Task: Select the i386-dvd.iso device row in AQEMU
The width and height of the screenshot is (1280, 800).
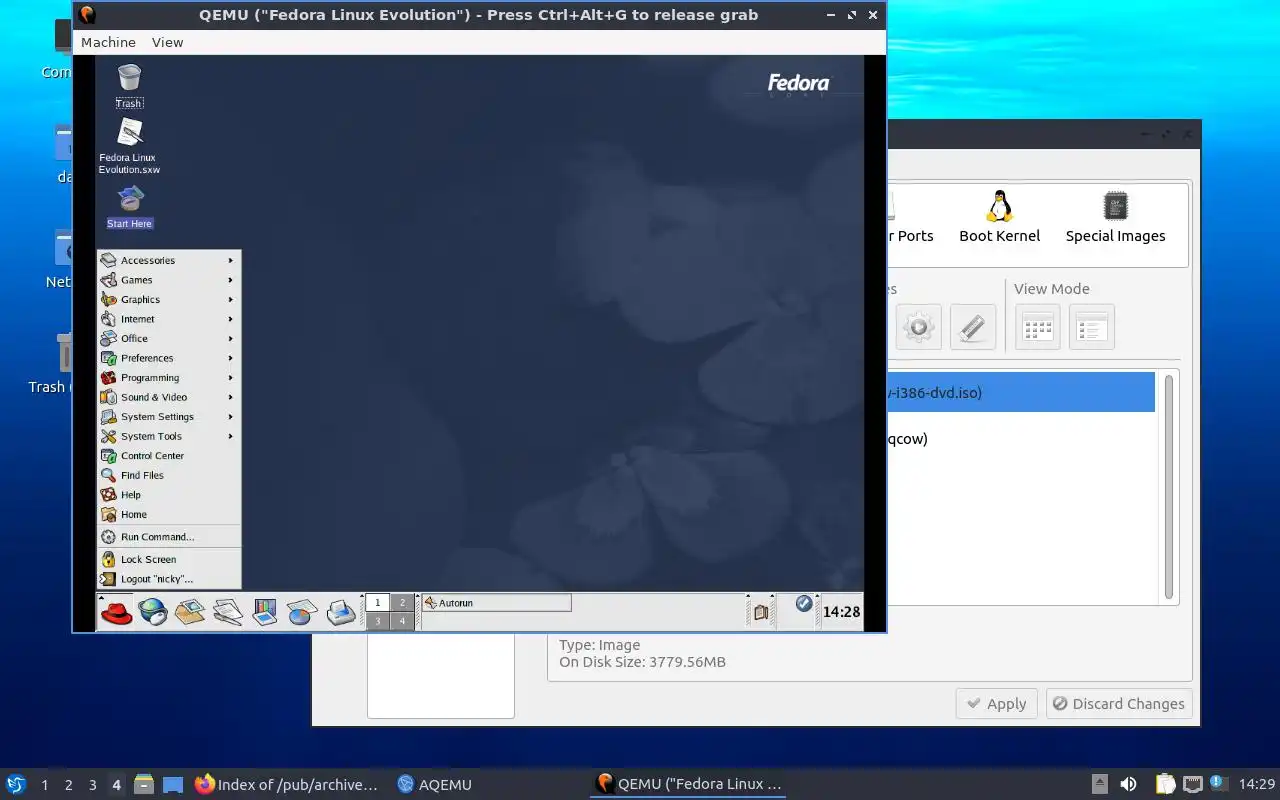Action: (x=1020, y=393)
